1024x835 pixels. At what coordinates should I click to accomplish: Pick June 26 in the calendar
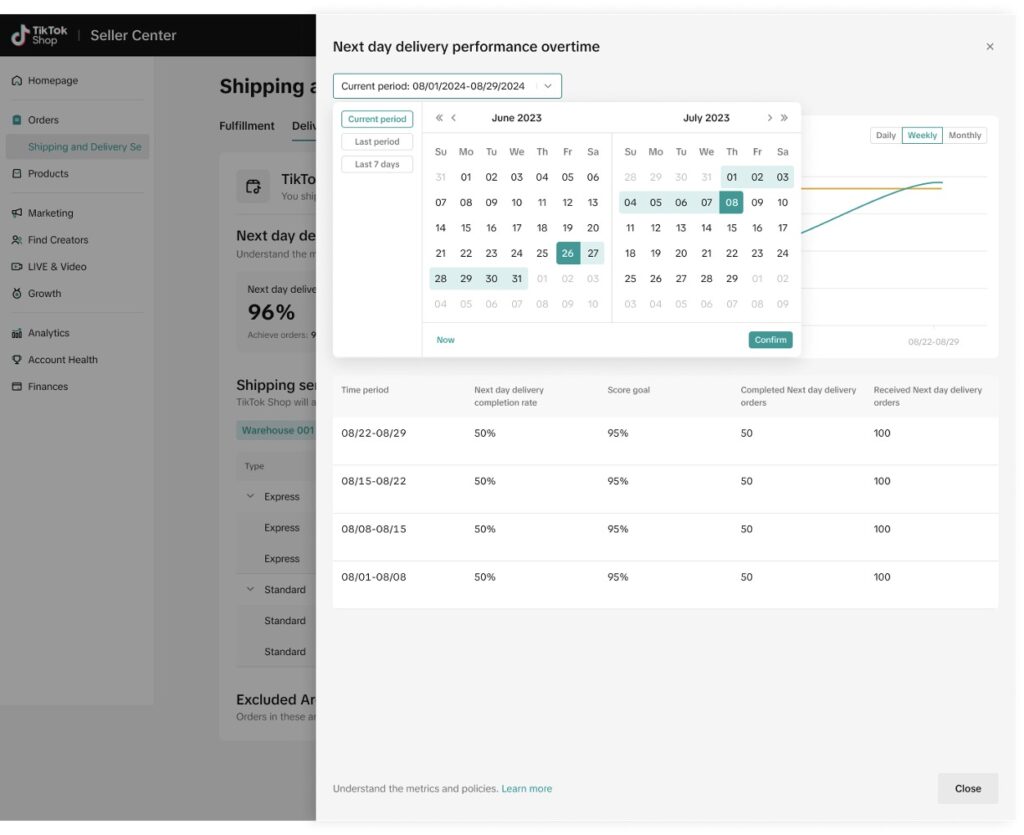(x=568, y=253)
